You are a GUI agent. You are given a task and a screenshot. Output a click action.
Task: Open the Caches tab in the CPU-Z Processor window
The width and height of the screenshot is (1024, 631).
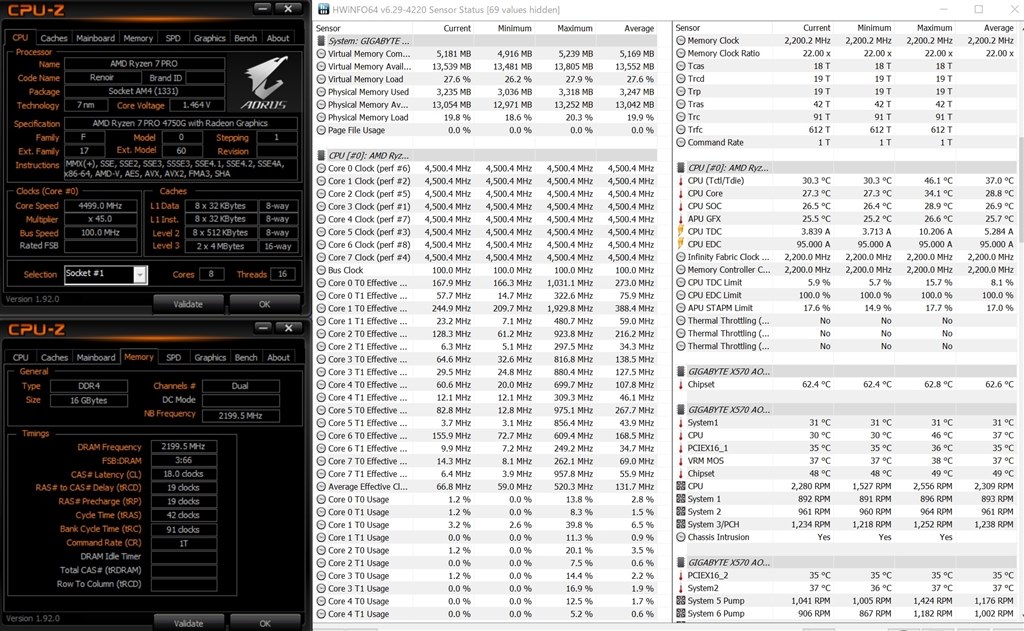tap(54, 38)
